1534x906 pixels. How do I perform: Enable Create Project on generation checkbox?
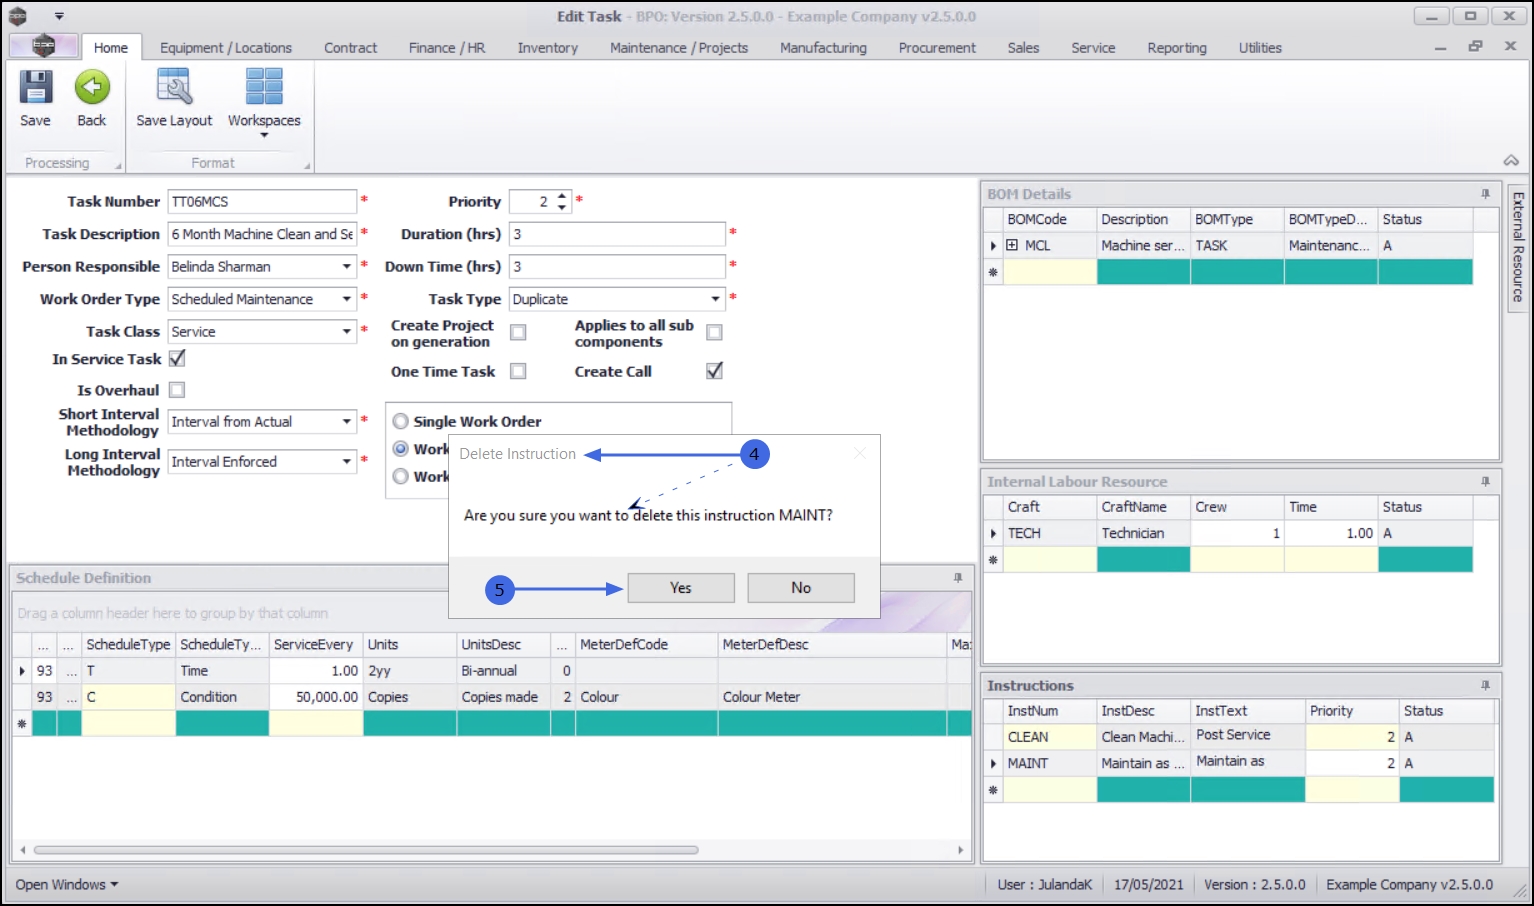tap(518, 332)
